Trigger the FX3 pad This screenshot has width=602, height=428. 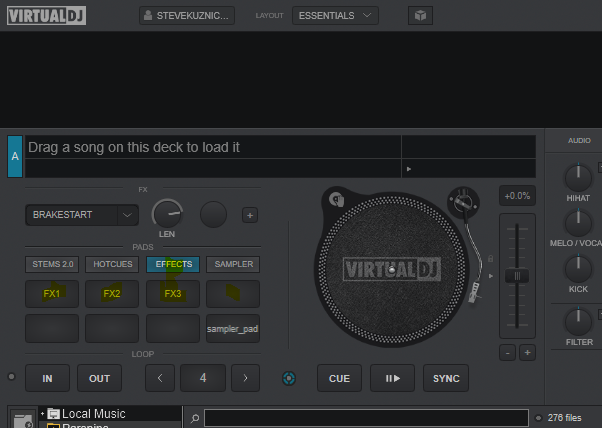(173, 294)
